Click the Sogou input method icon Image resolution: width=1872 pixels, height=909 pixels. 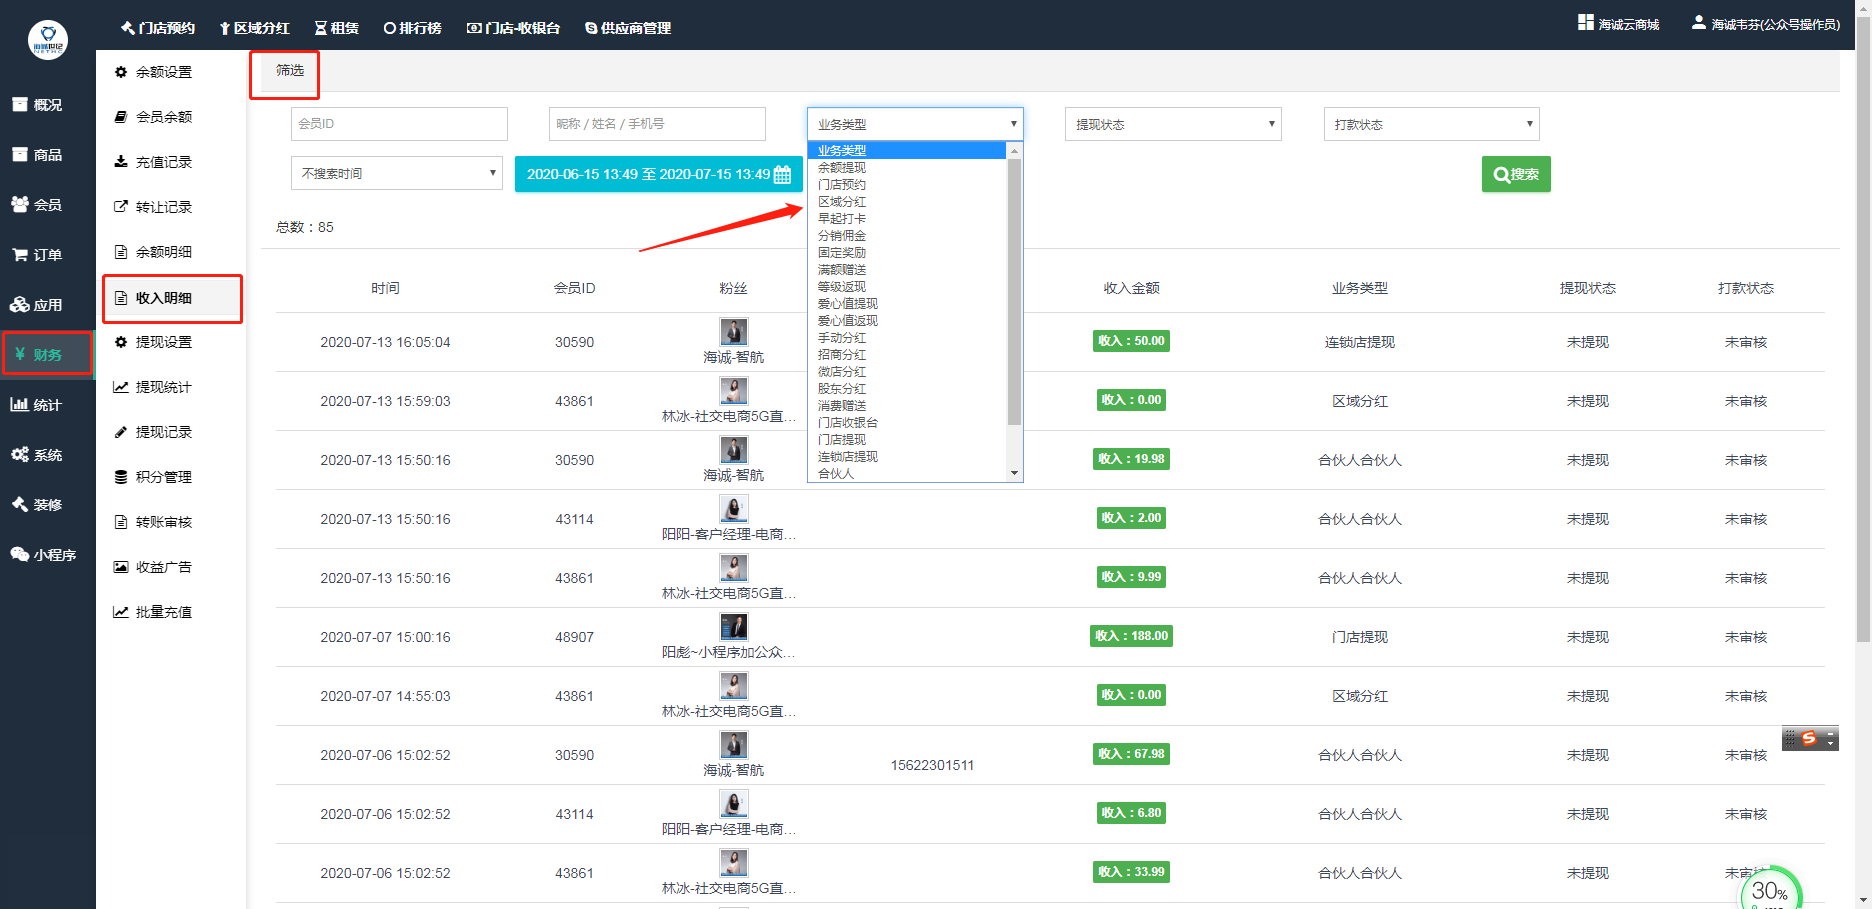coord(1809,738)
